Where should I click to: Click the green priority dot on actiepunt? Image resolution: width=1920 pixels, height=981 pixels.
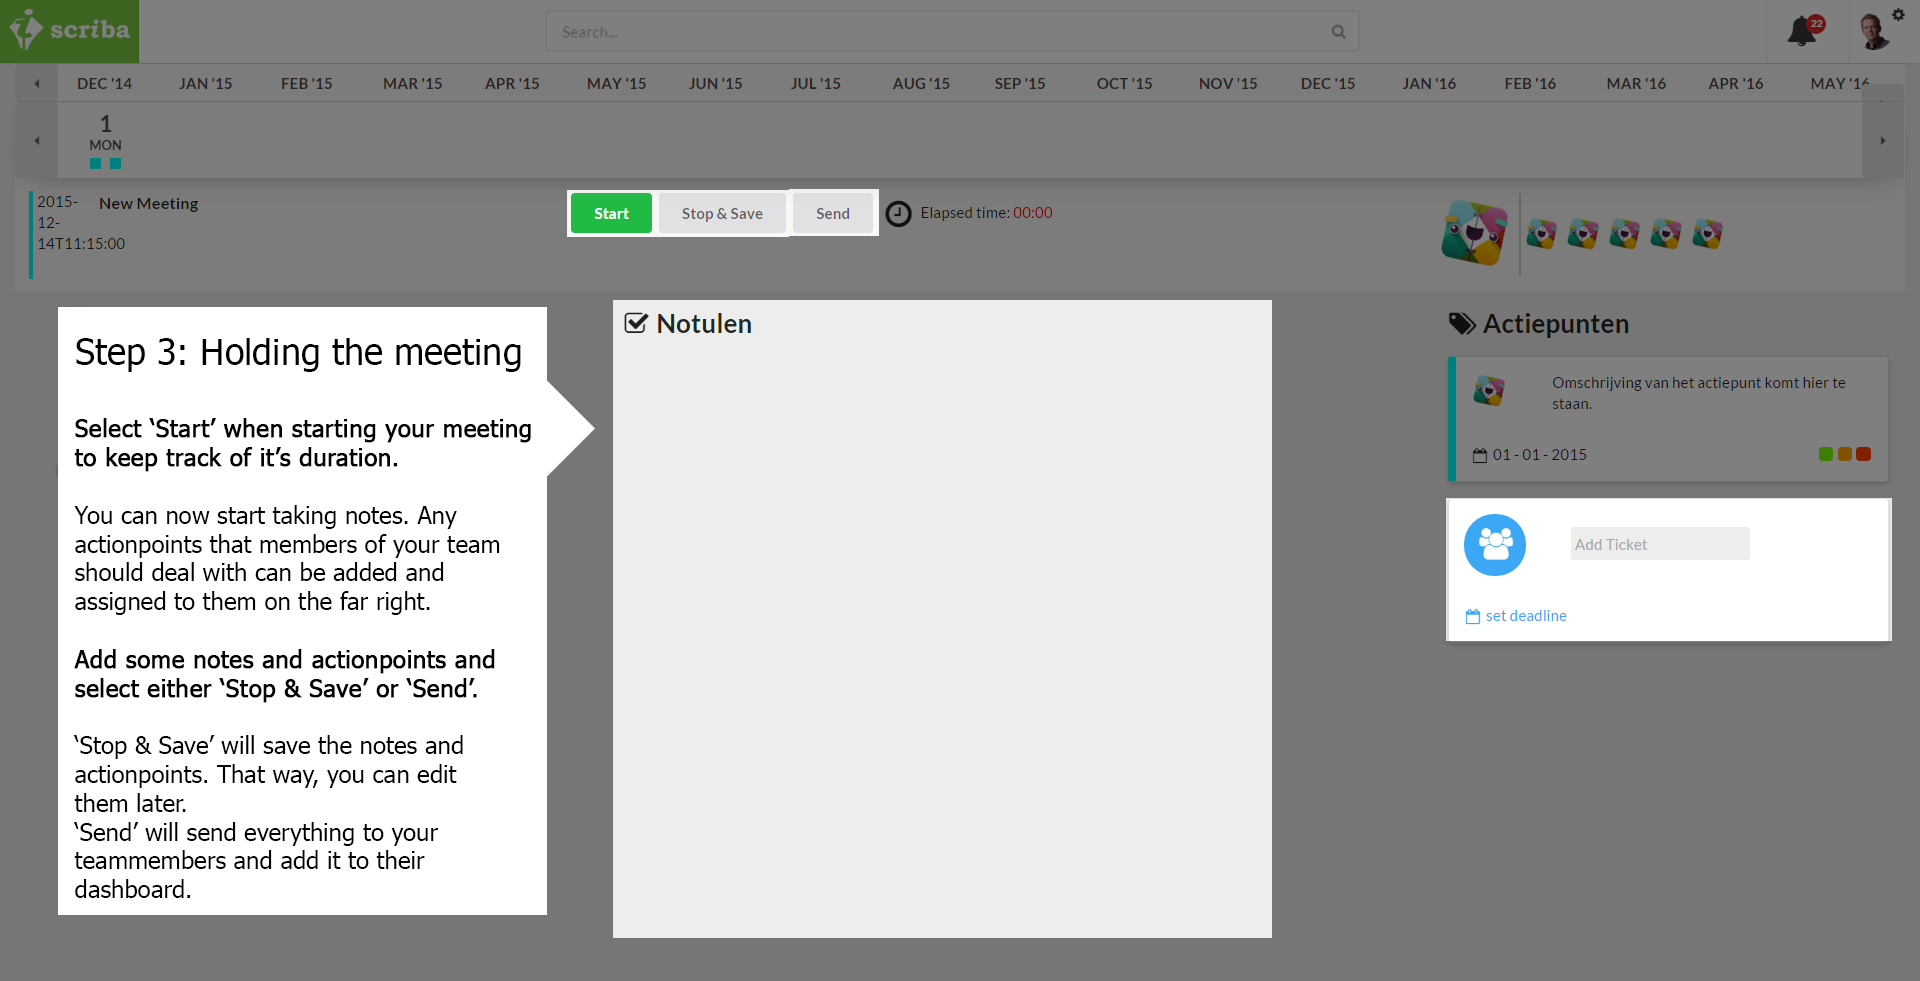[x=1825, y=454]
